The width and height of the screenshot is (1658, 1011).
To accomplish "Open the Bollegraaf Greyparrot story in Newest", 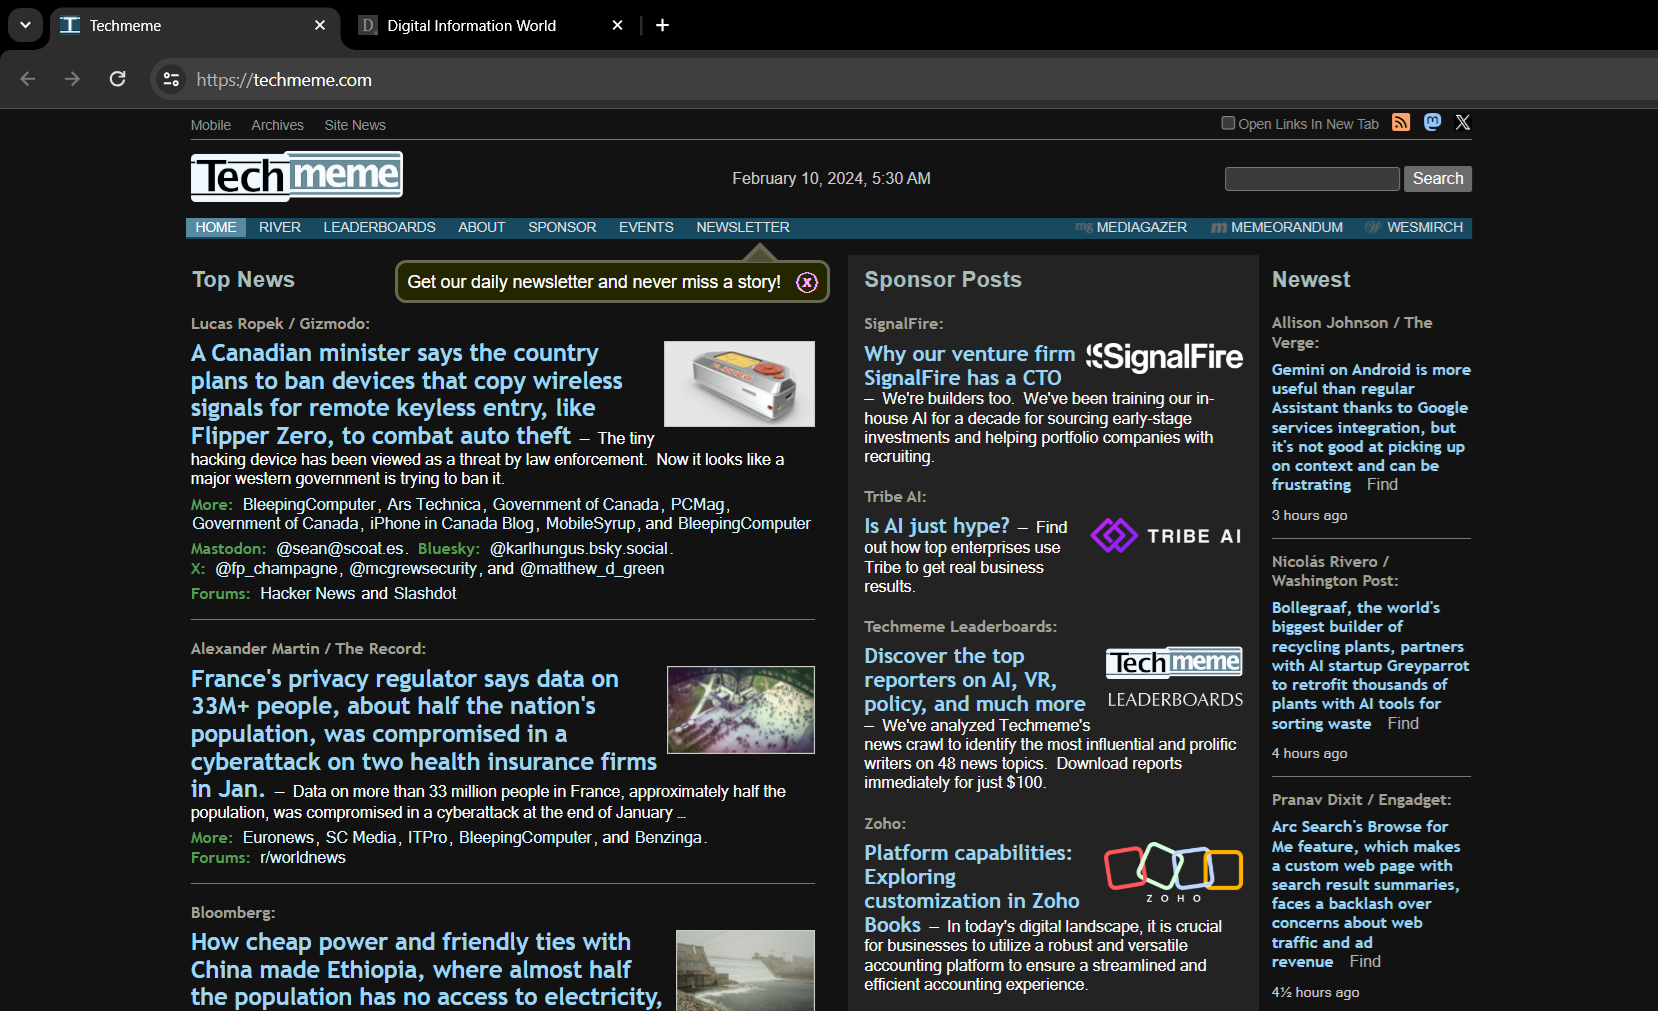I will [1370, 665].
